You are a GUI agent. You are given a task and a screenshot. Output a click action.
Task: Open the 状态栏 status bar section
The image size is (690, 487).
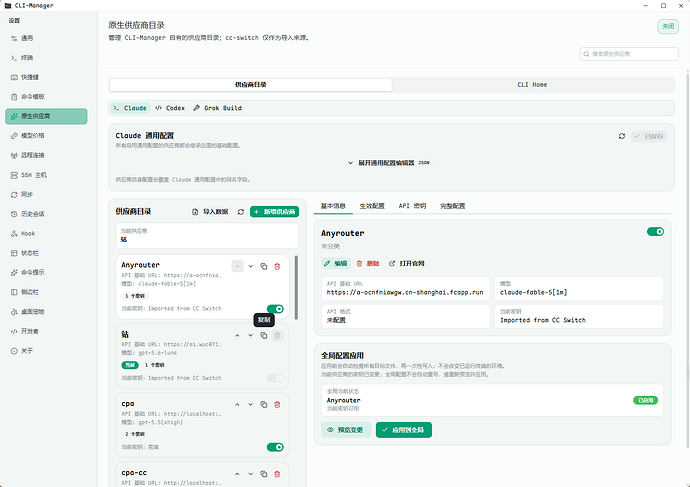coord(46,253)
